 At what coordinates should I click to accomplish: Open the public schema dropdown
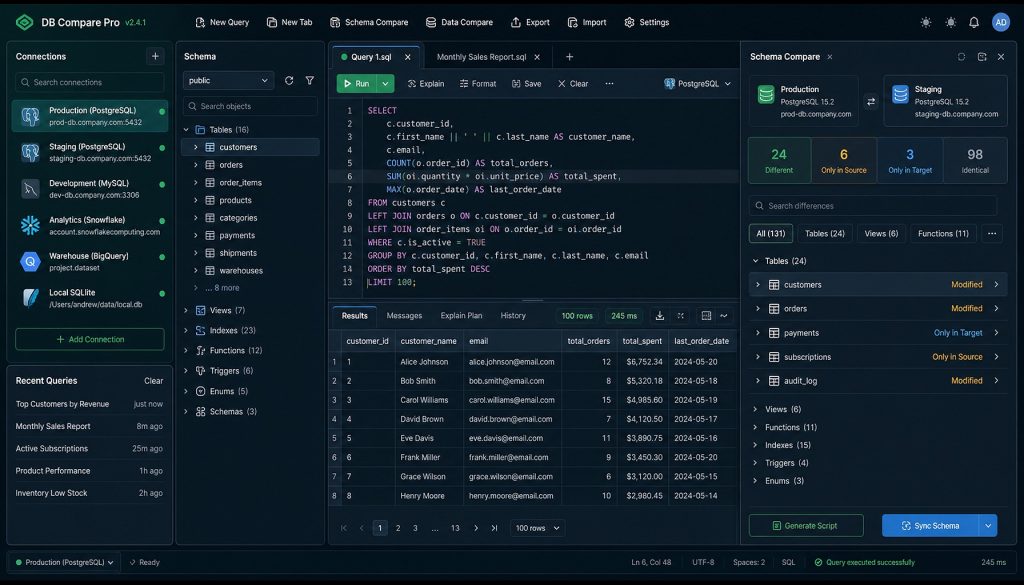coord(228,80)
